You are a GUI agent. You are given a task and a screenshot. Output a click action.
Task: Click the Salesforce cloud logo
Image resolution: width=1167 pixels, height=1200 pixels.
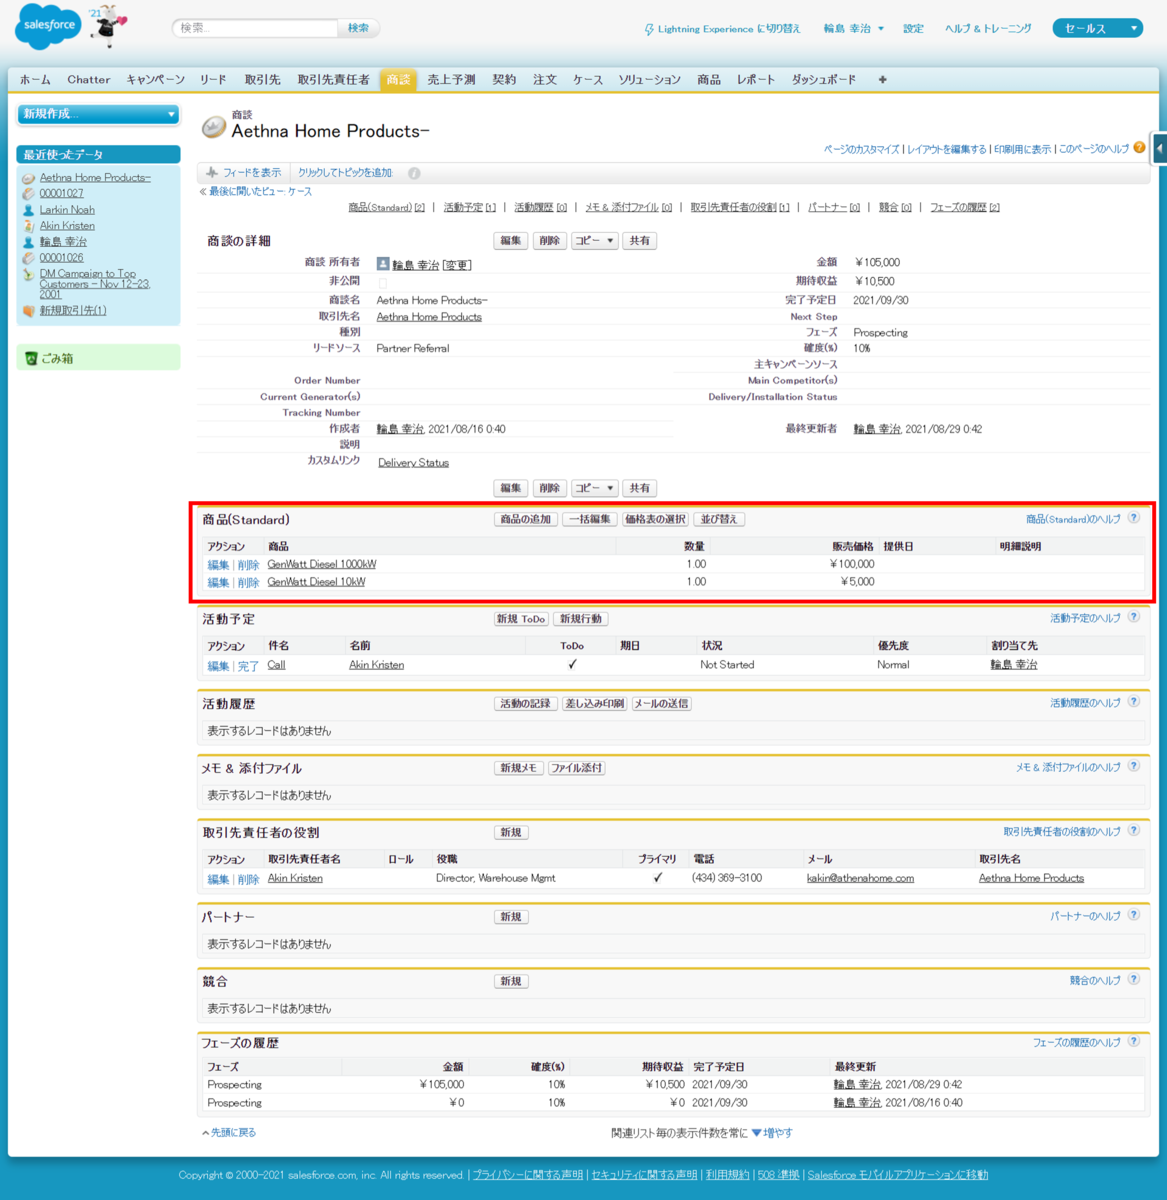(47, 26)
